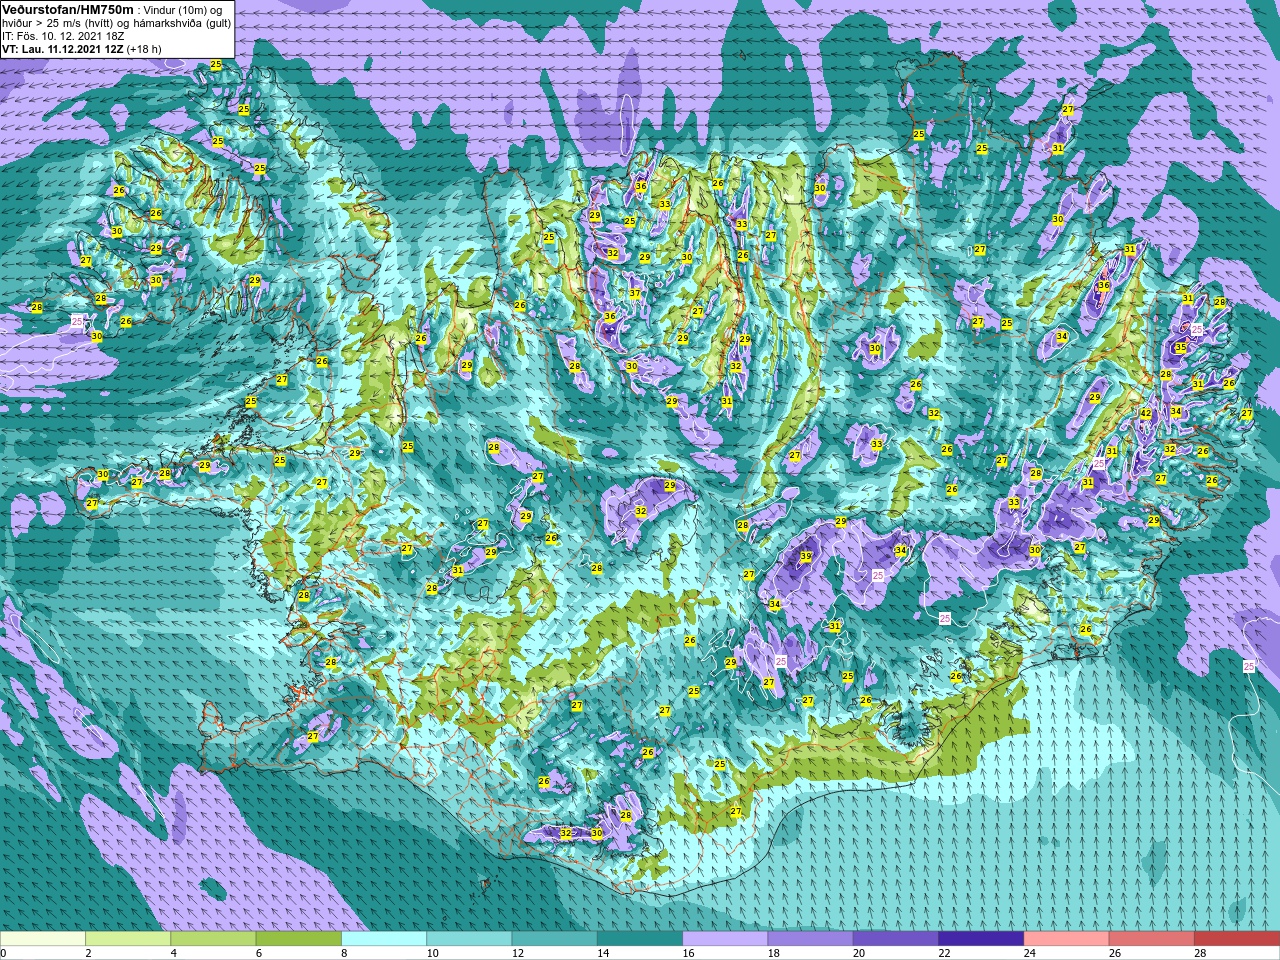Pick the dark indigo 22–24 scale segment
The height and width of the screenshot is (960, 1280).
[x=981, y=940]
